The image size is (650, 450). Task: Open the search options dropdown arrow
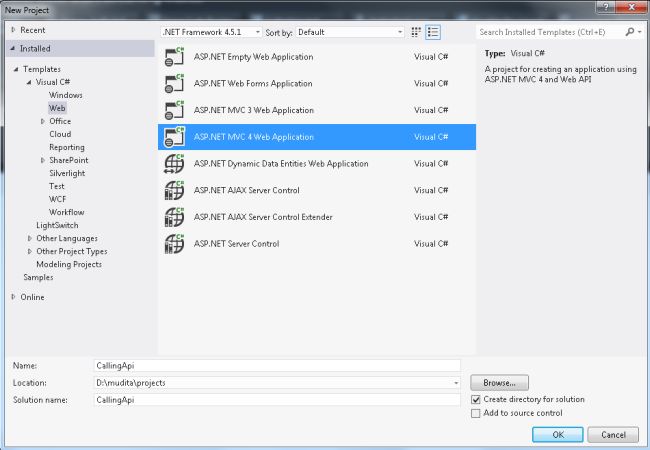[640, 32]
